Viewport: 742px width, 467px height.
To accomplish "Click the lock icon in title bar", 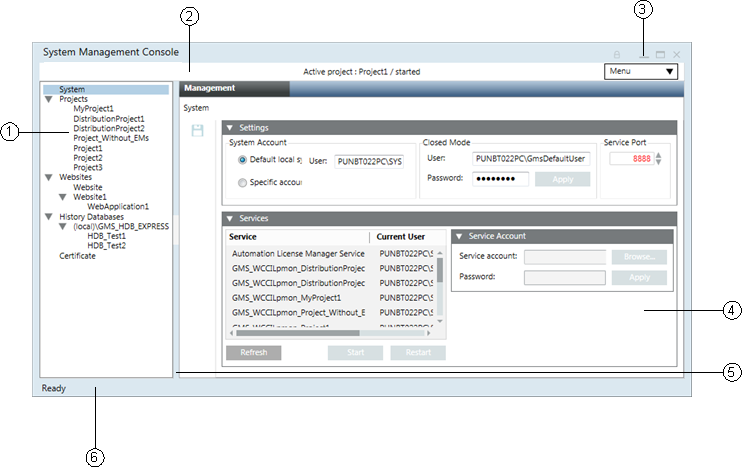I will click(x=616, y=54).
